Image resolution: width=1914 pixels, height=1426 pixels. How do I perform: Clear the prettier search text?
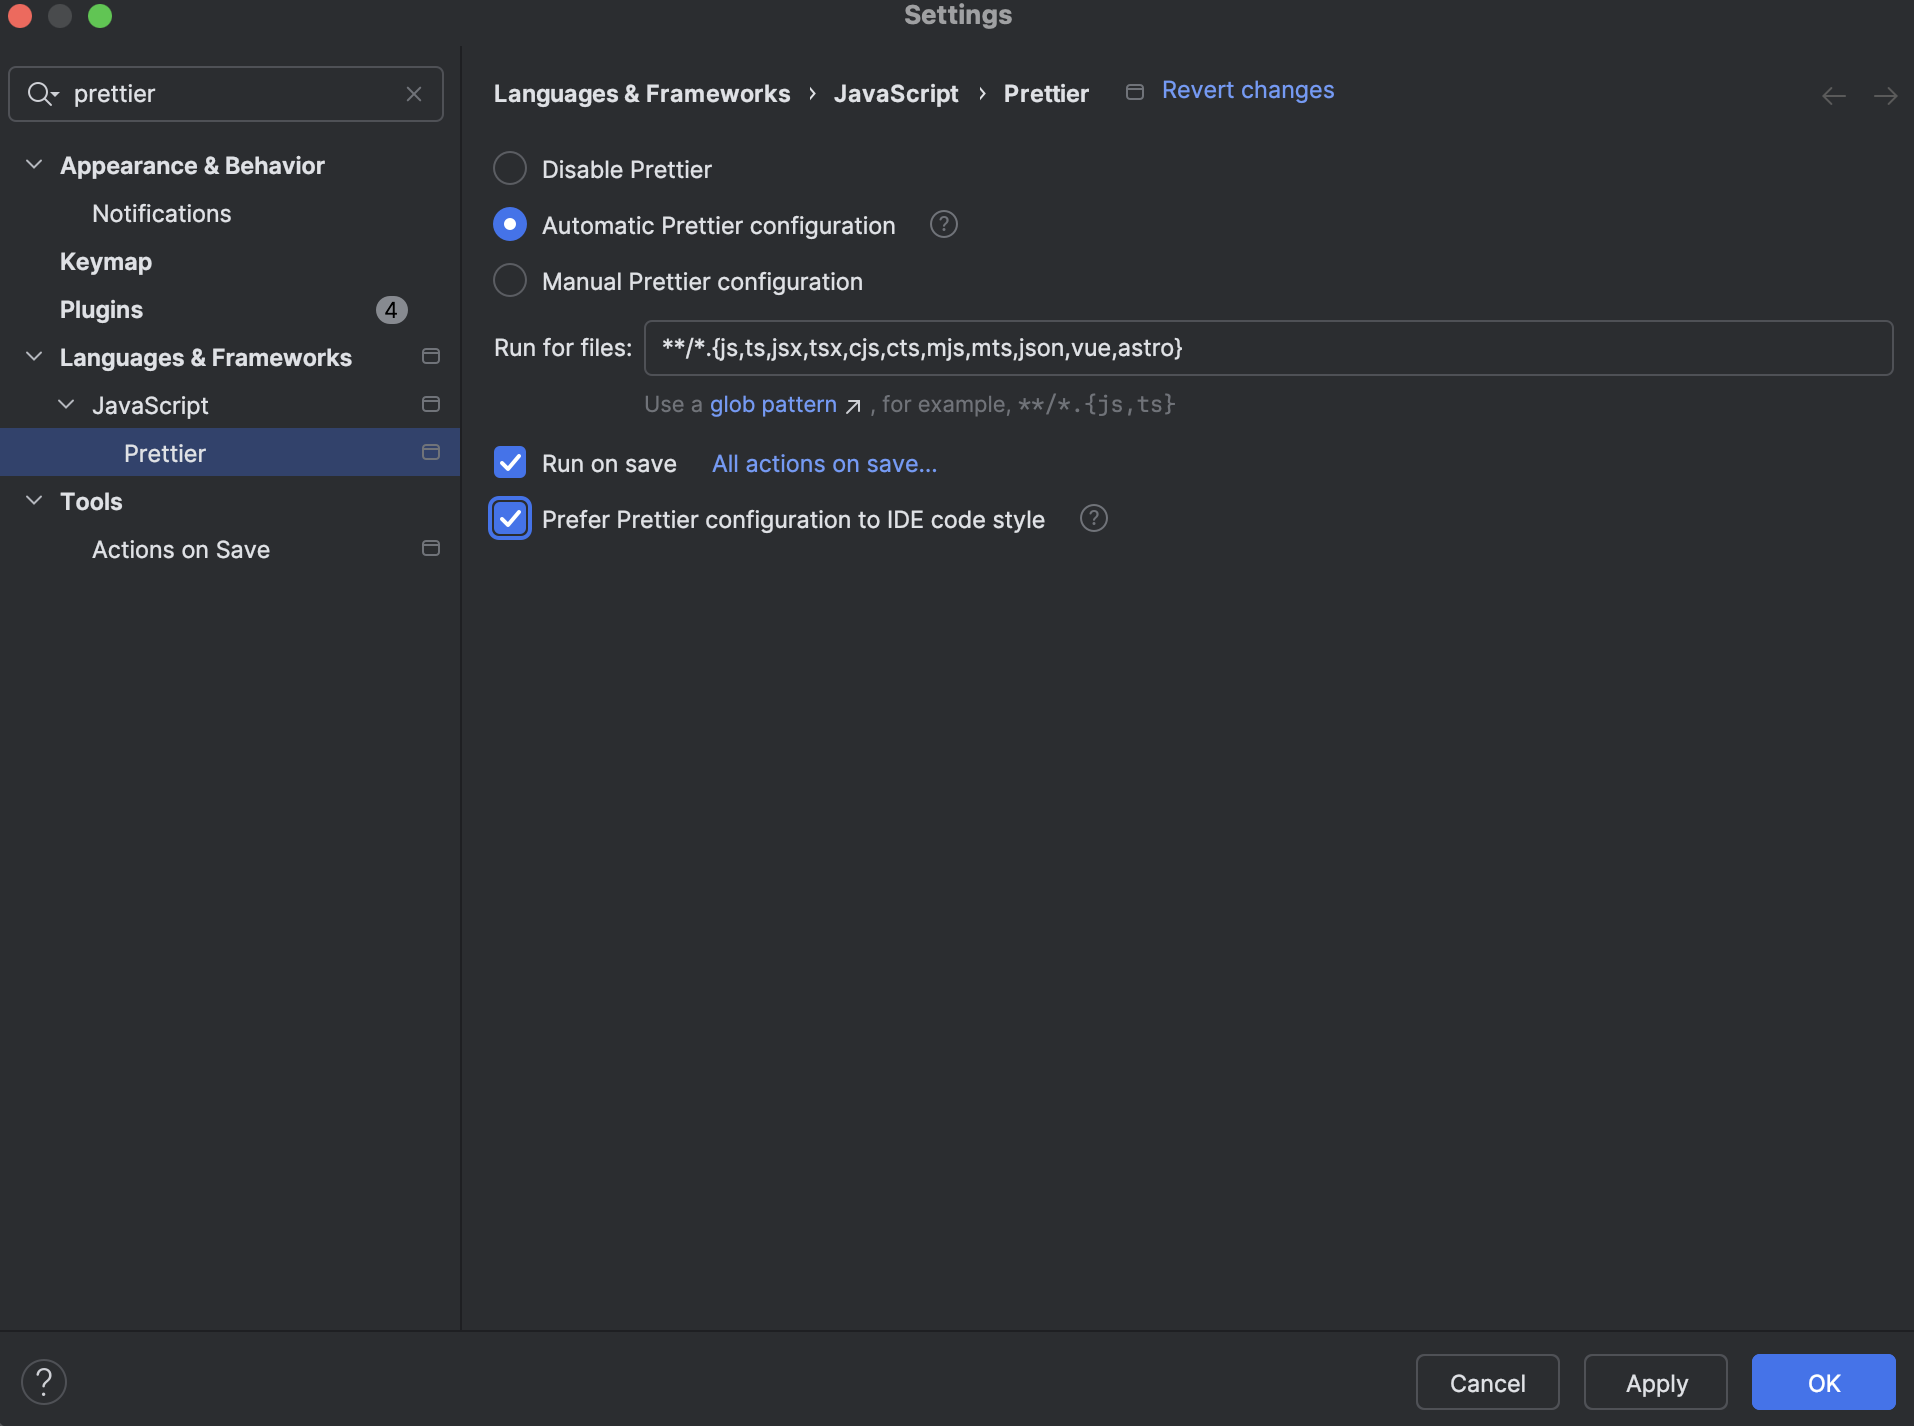(414, 94)
